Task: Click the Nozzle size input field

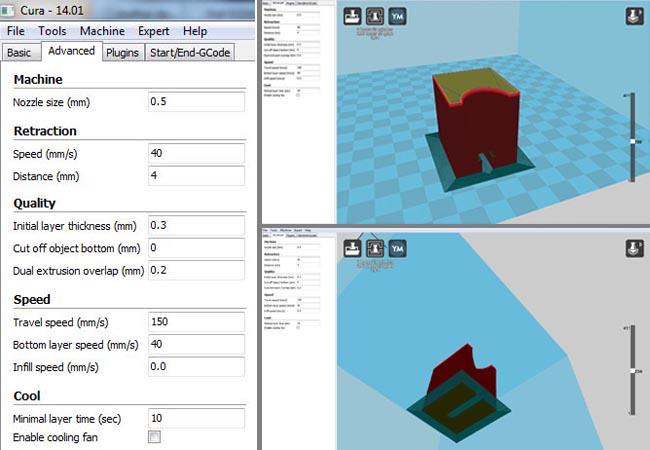Action: pos(196,102)
